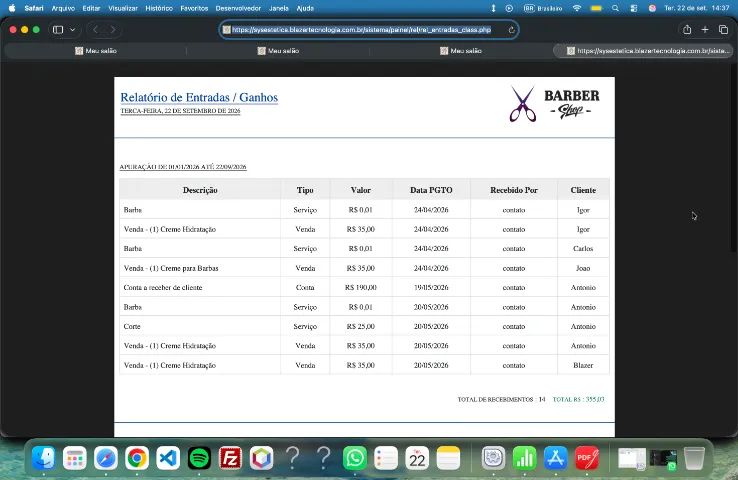Open the App Store from the Dock
This screenshot has width=738, height=480.
556,457
